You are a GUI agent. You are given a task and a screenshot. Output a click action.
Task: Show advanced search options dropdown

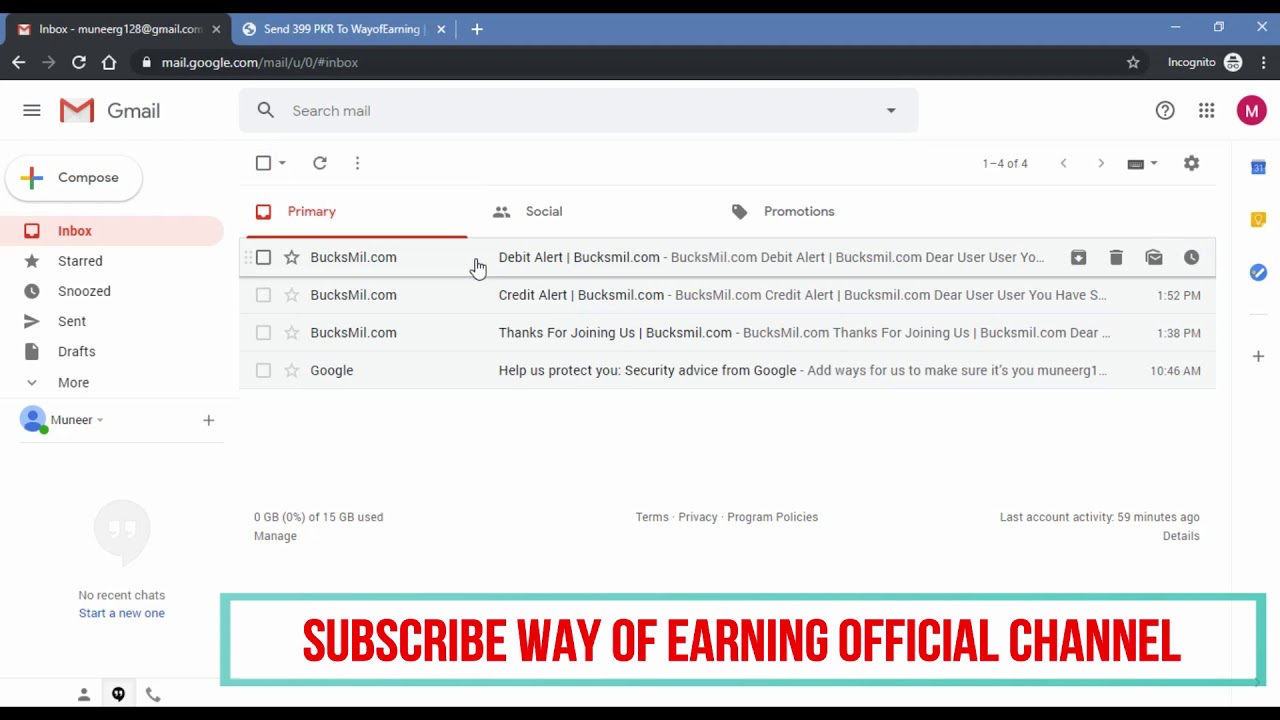pyautogui.click(x=891, y=111)
